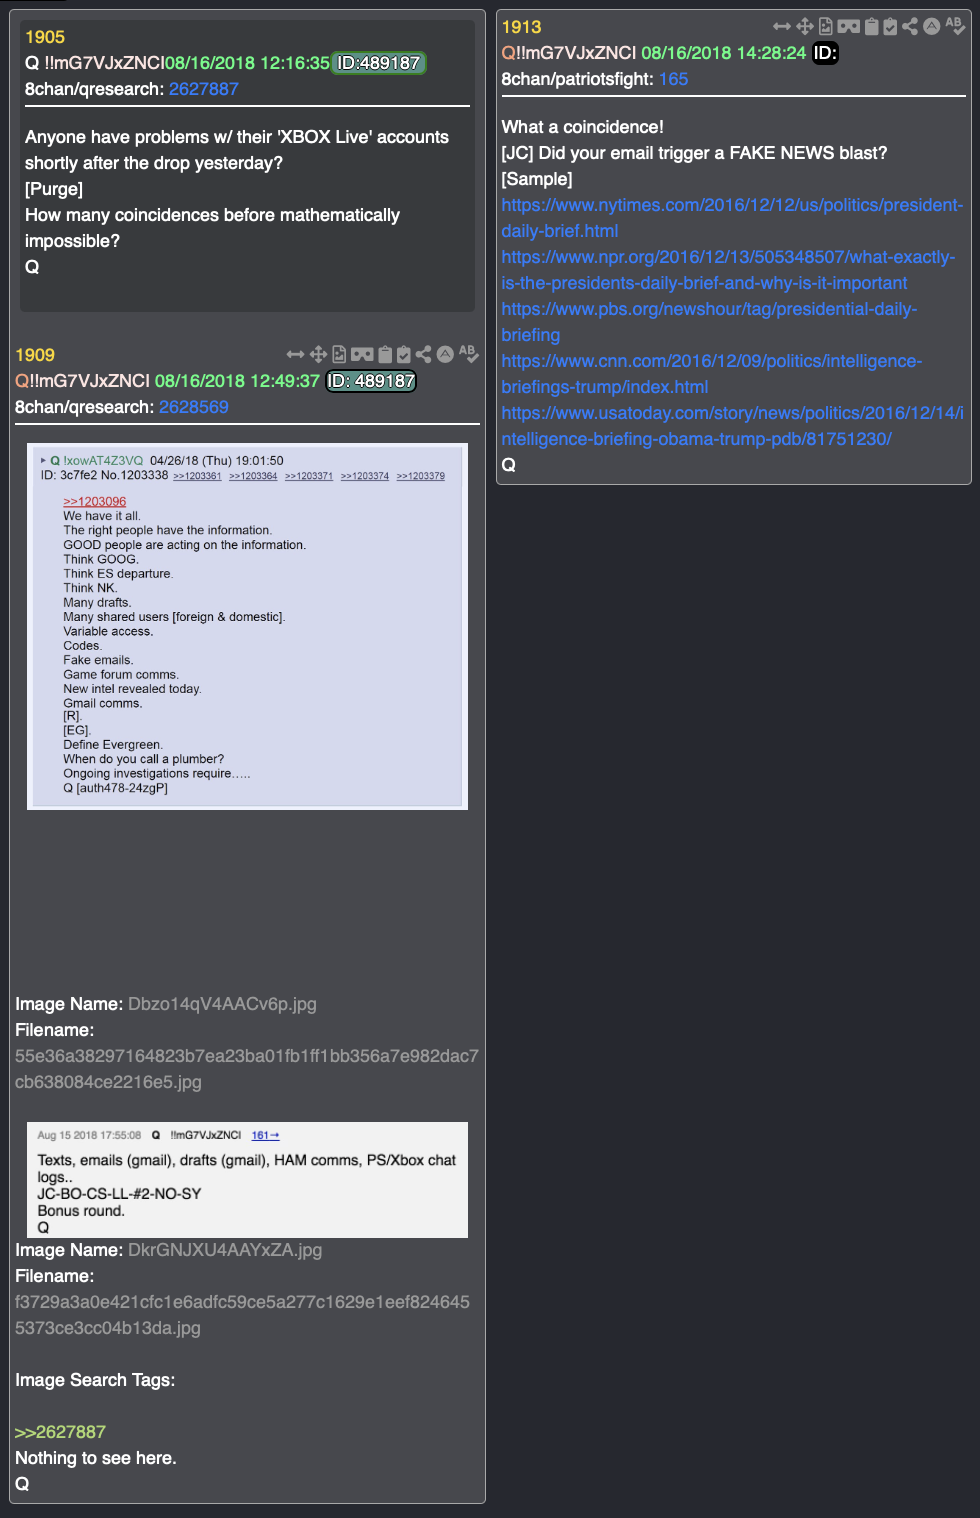Screen dimensions: 980x1518
Task: Click the green >>2627887 reply reference
Action: [x=60, y=1432]
